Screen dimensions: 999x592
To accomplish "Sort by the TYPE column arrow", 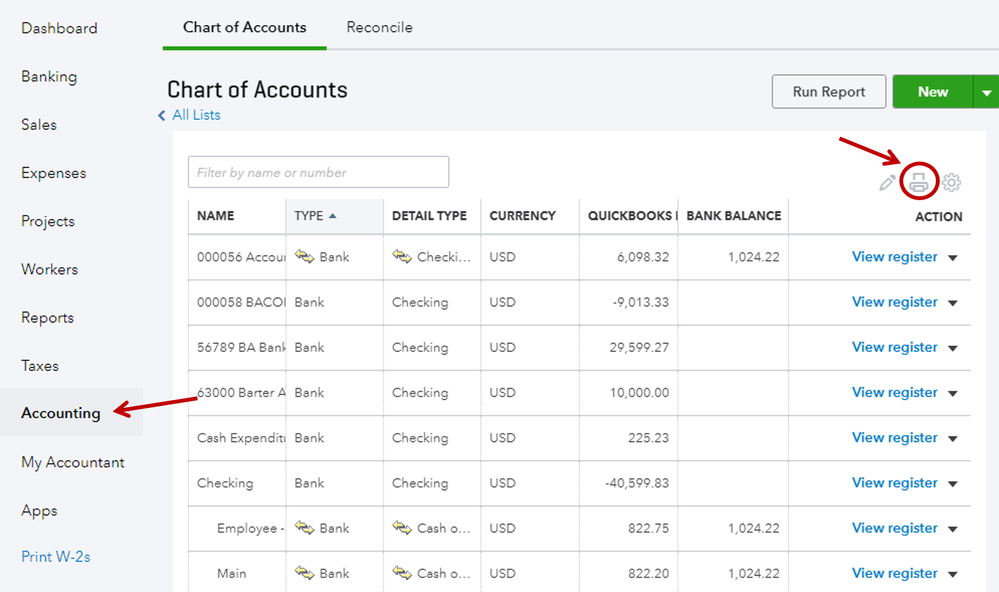I will pos(332,216).
